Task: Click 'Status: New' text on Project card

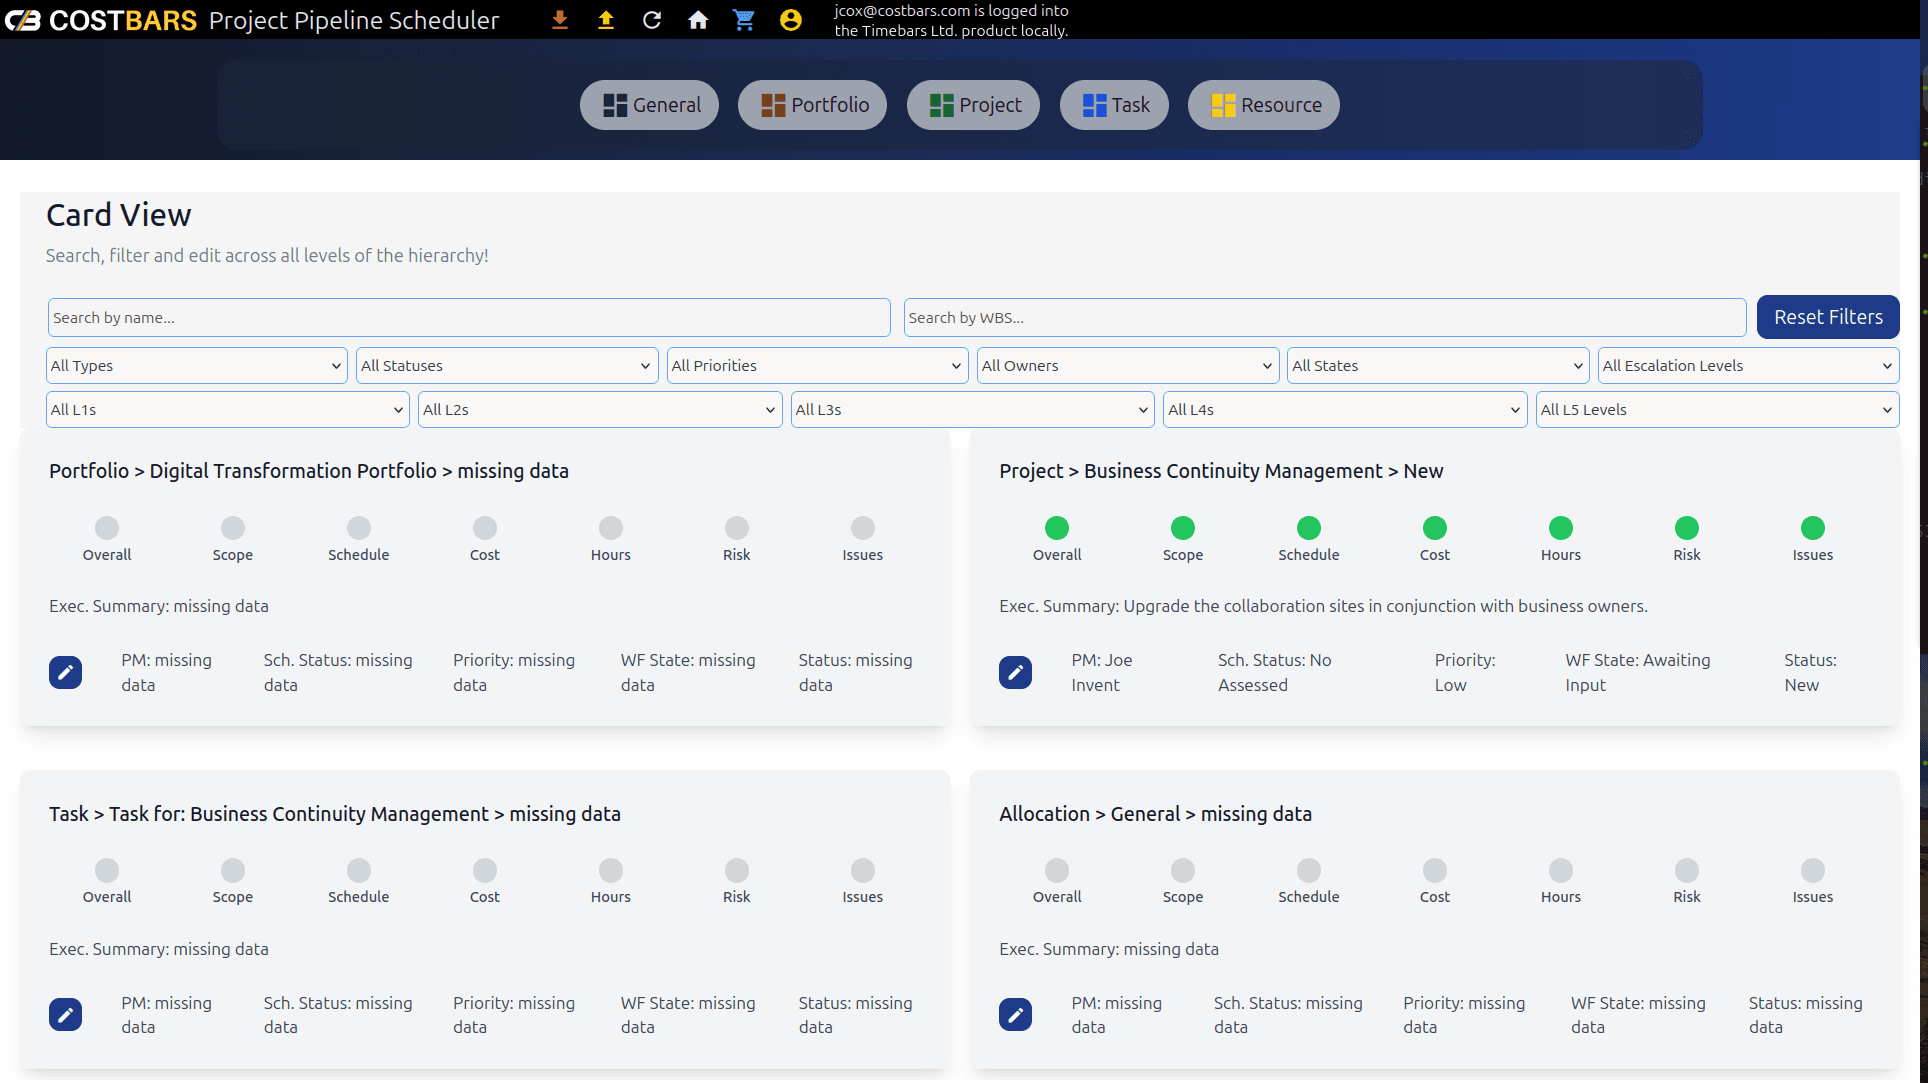Action: (1811, 672)
